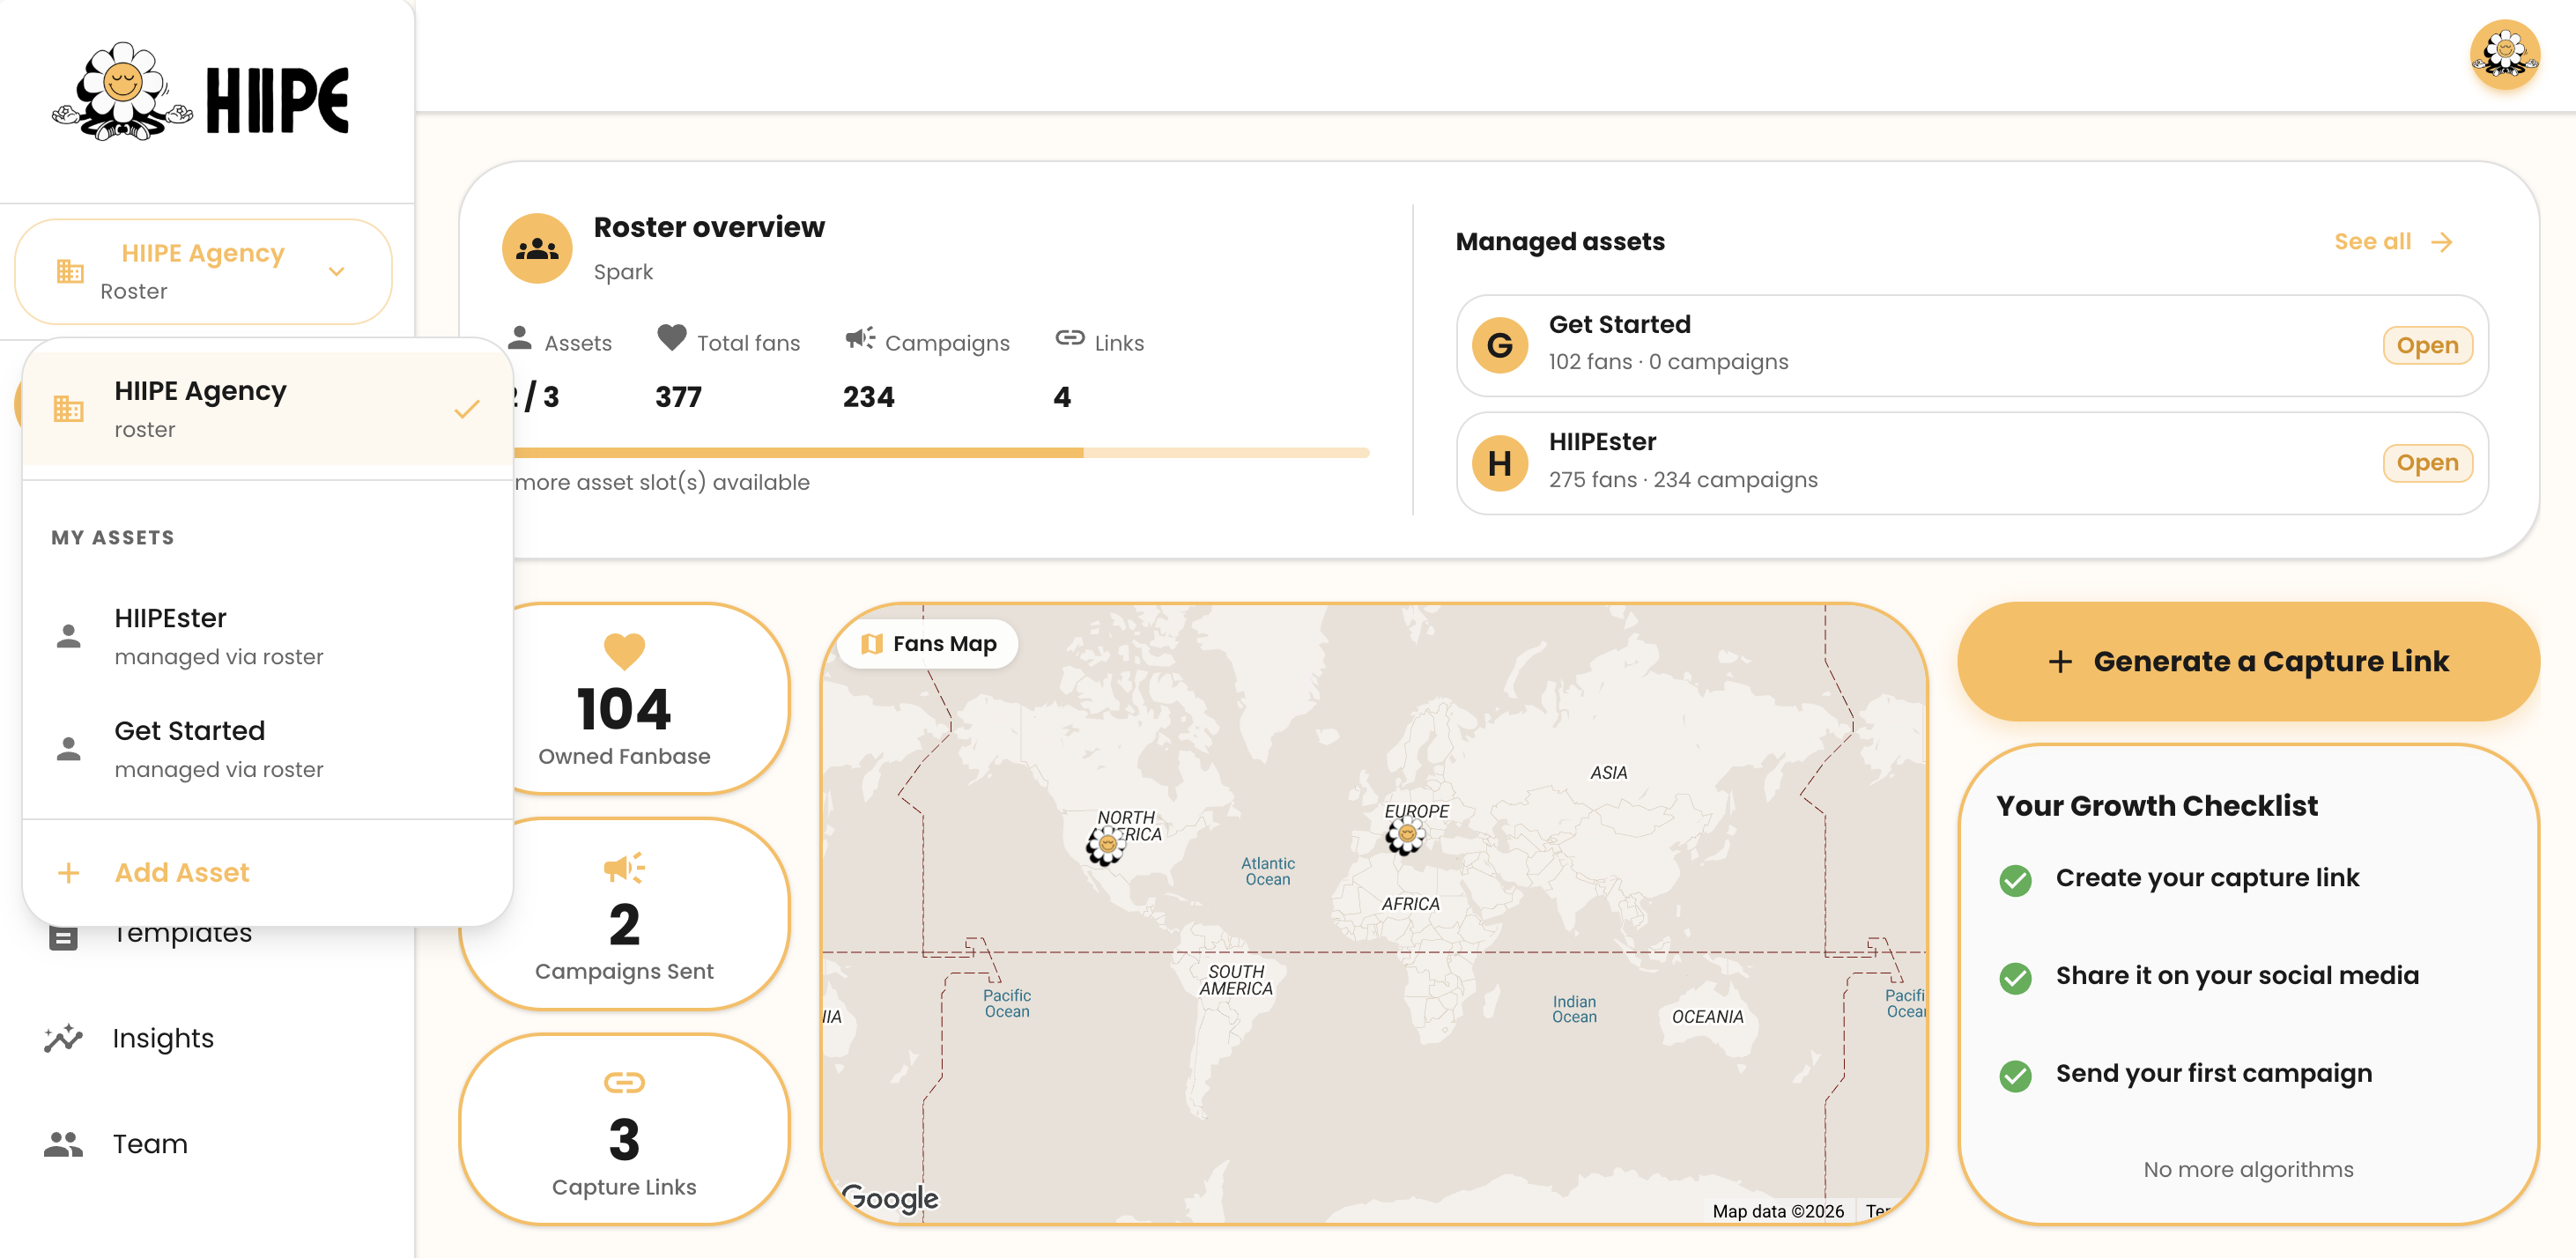Click the G avatar for Get Started
This screenshot has width=2576, height=1258.
[1500, 345]
